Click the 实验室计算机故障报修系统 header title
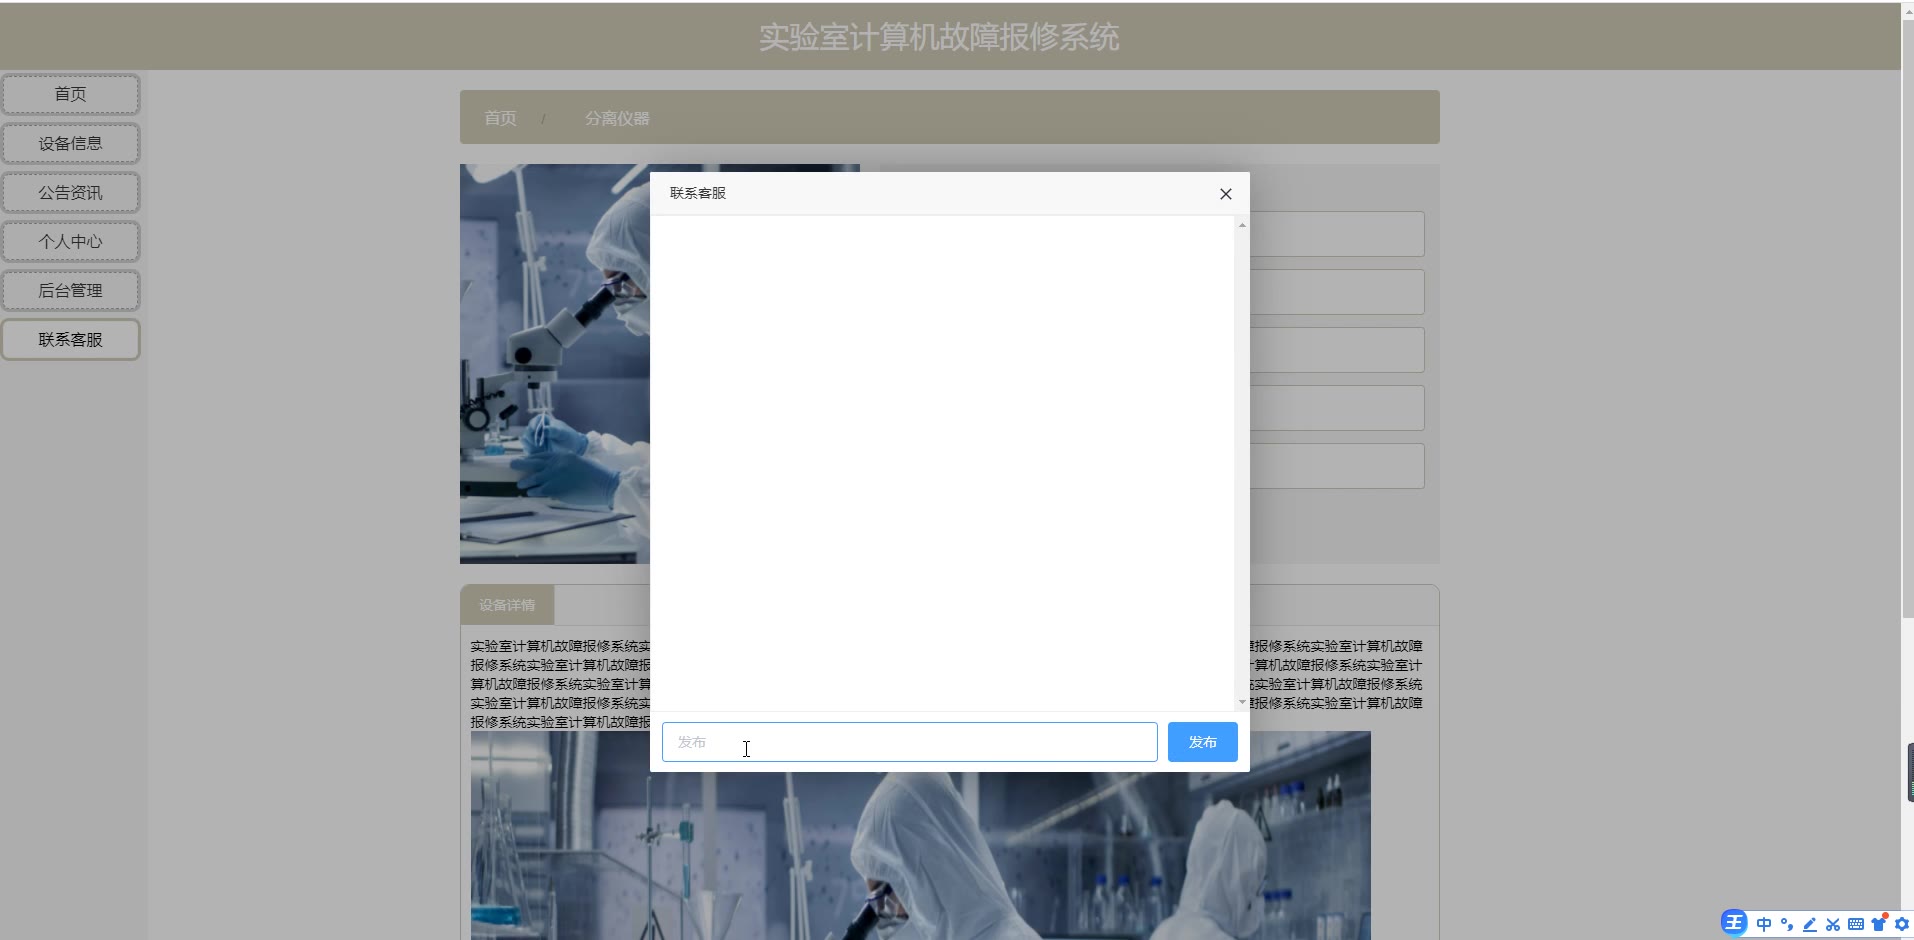Image resolution: width=1914 pixels, height=940 pixels. [x=938, y=37]
